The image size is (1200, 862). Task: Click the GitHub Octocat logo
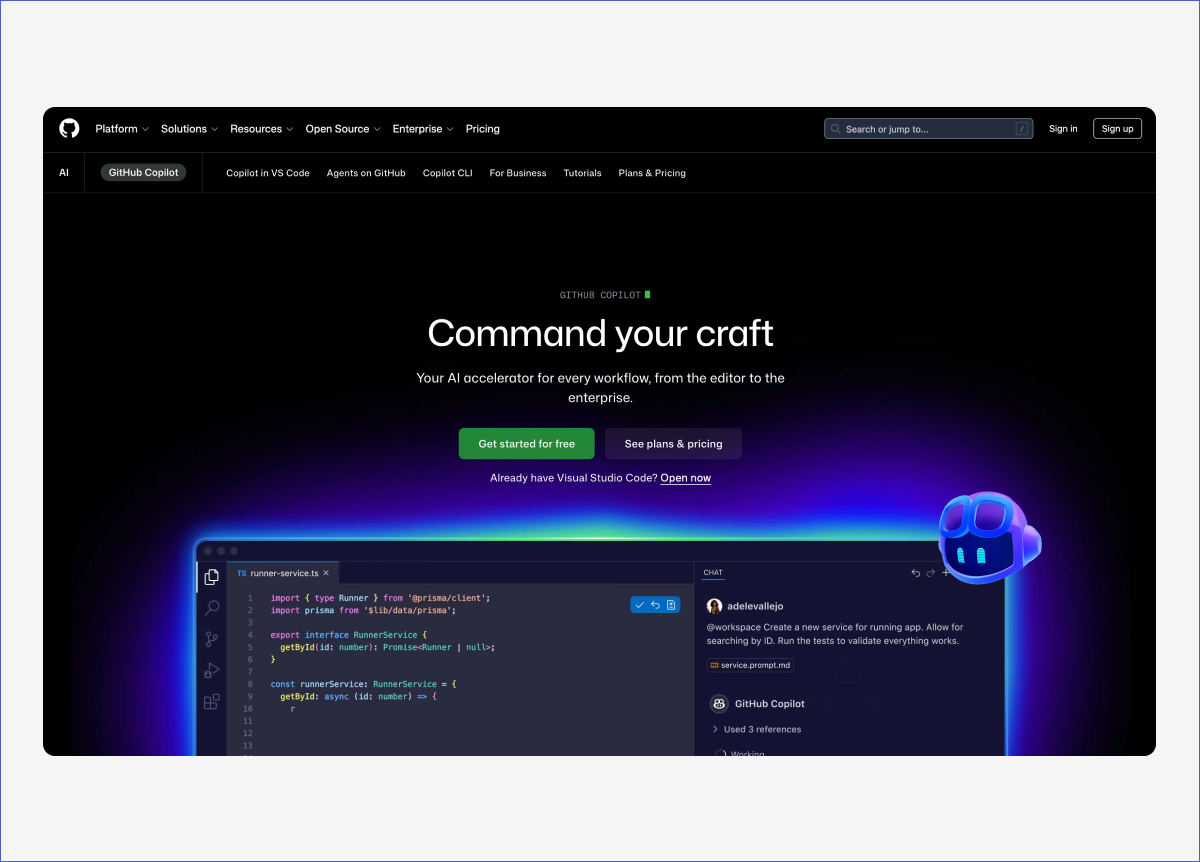69,128
